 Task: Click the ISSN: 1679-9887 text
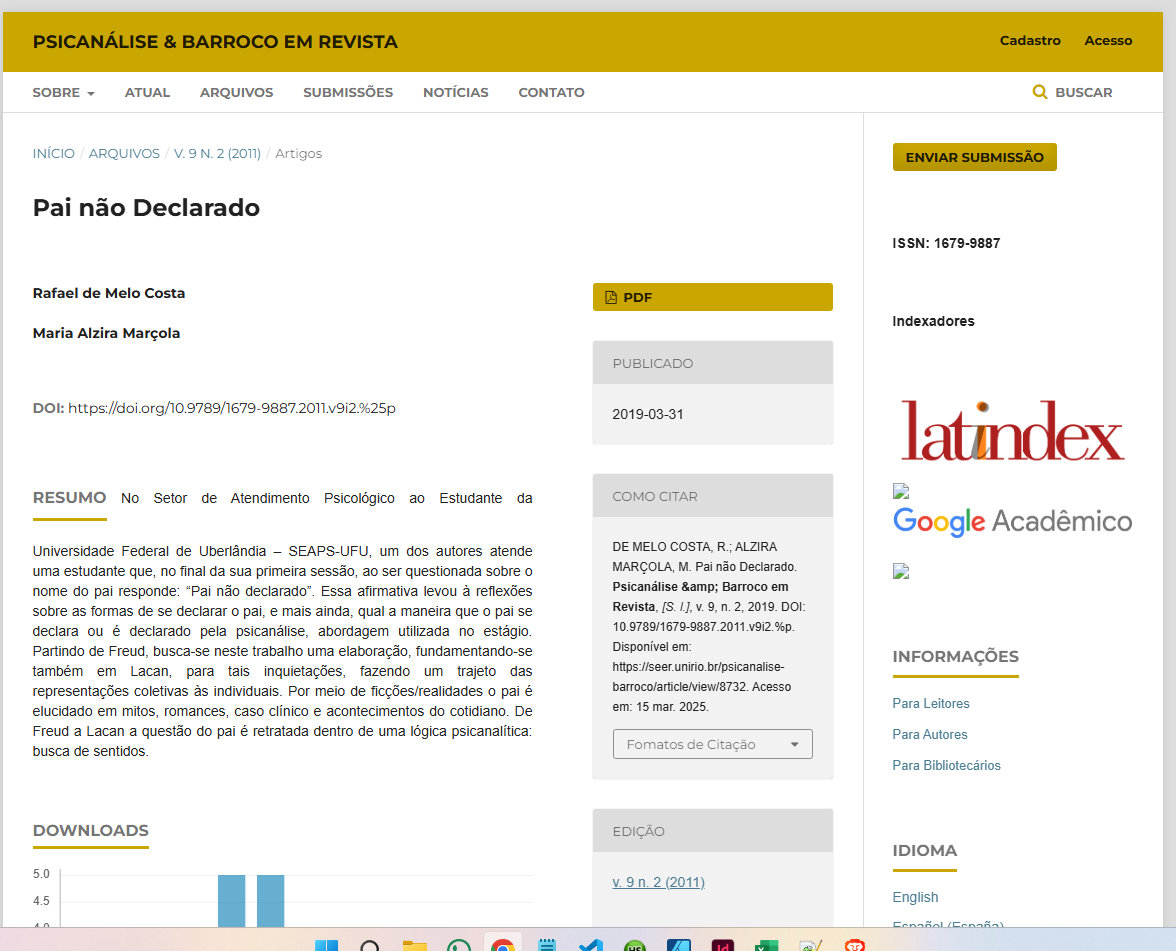(x=946, y=243)
